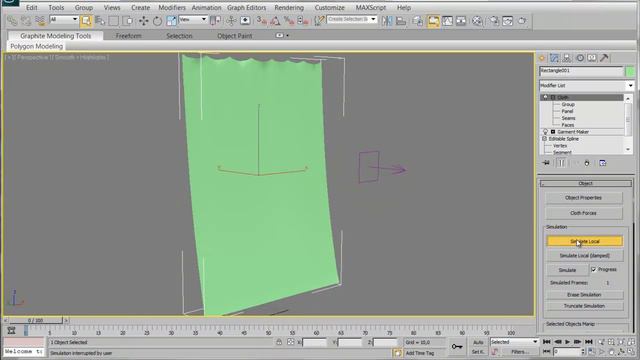Viewport: 640px width, 360px height.
Task: Open the Hierarchy panel tab icon
Action: [x=567, y=58]
